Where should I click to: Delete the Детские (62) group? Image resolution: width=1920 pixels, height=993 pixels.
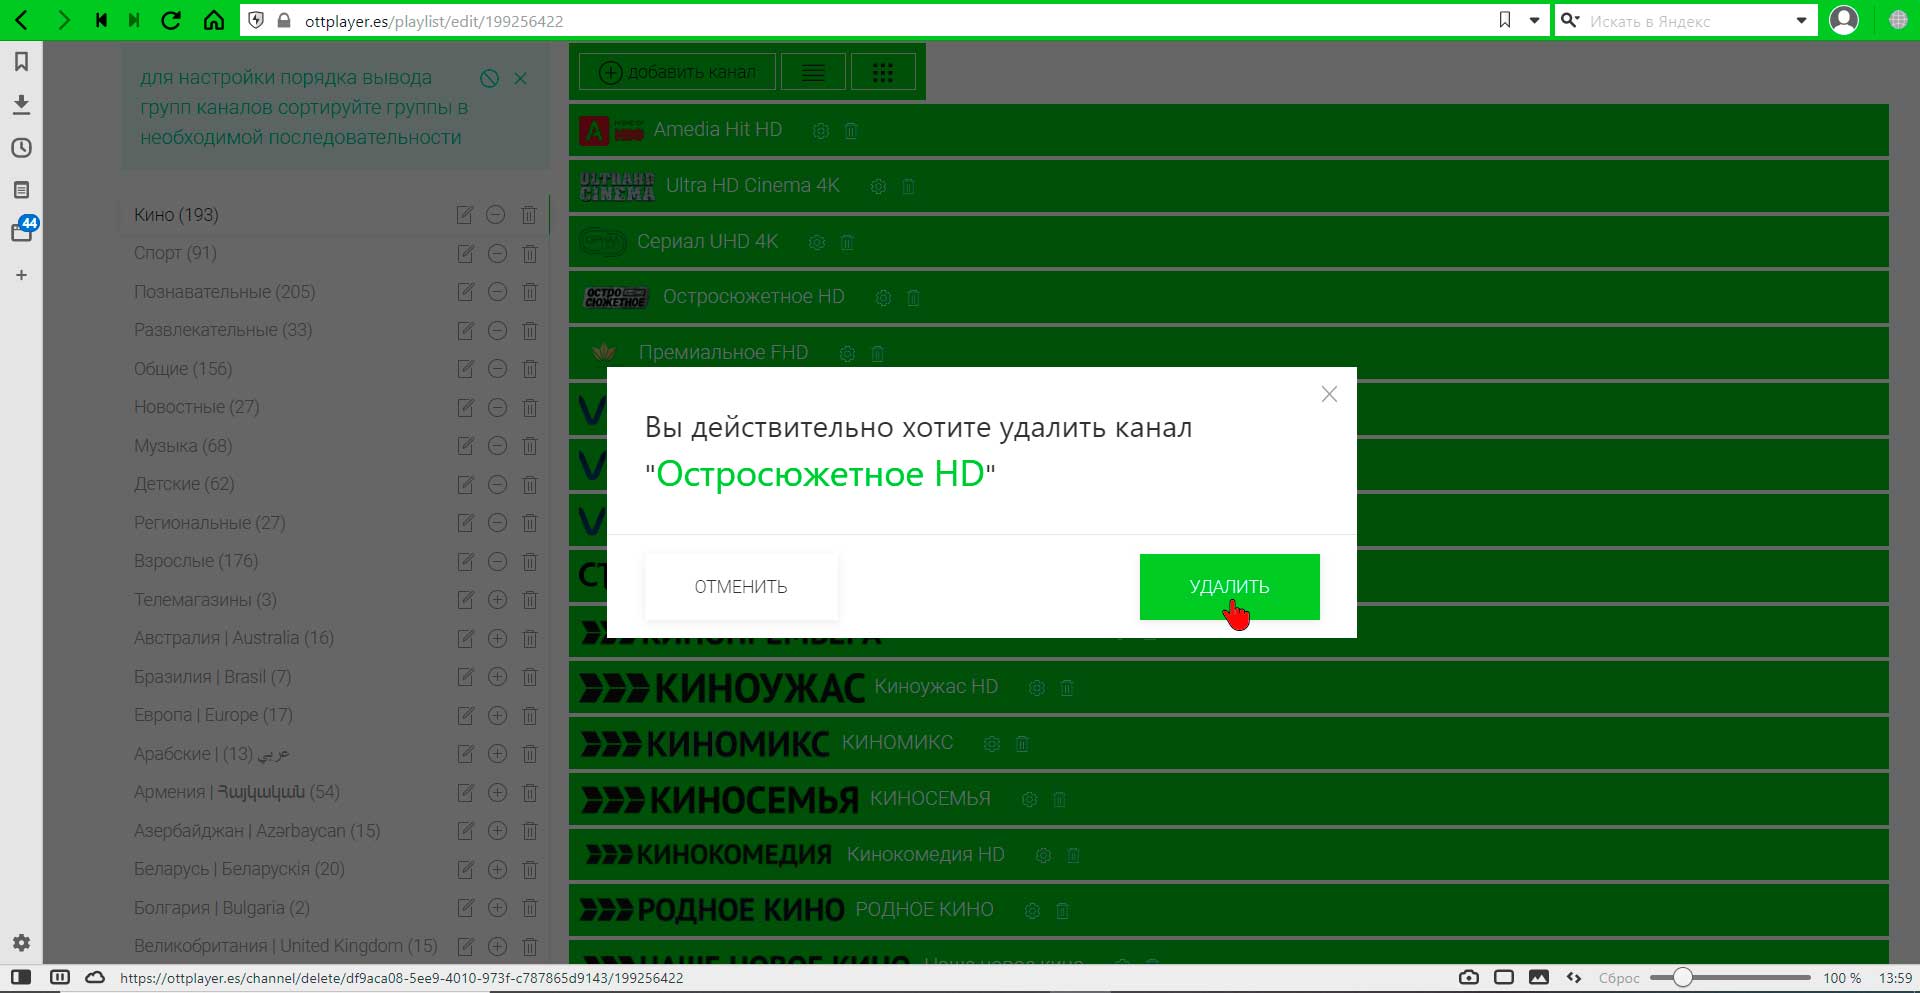point(530,485)
